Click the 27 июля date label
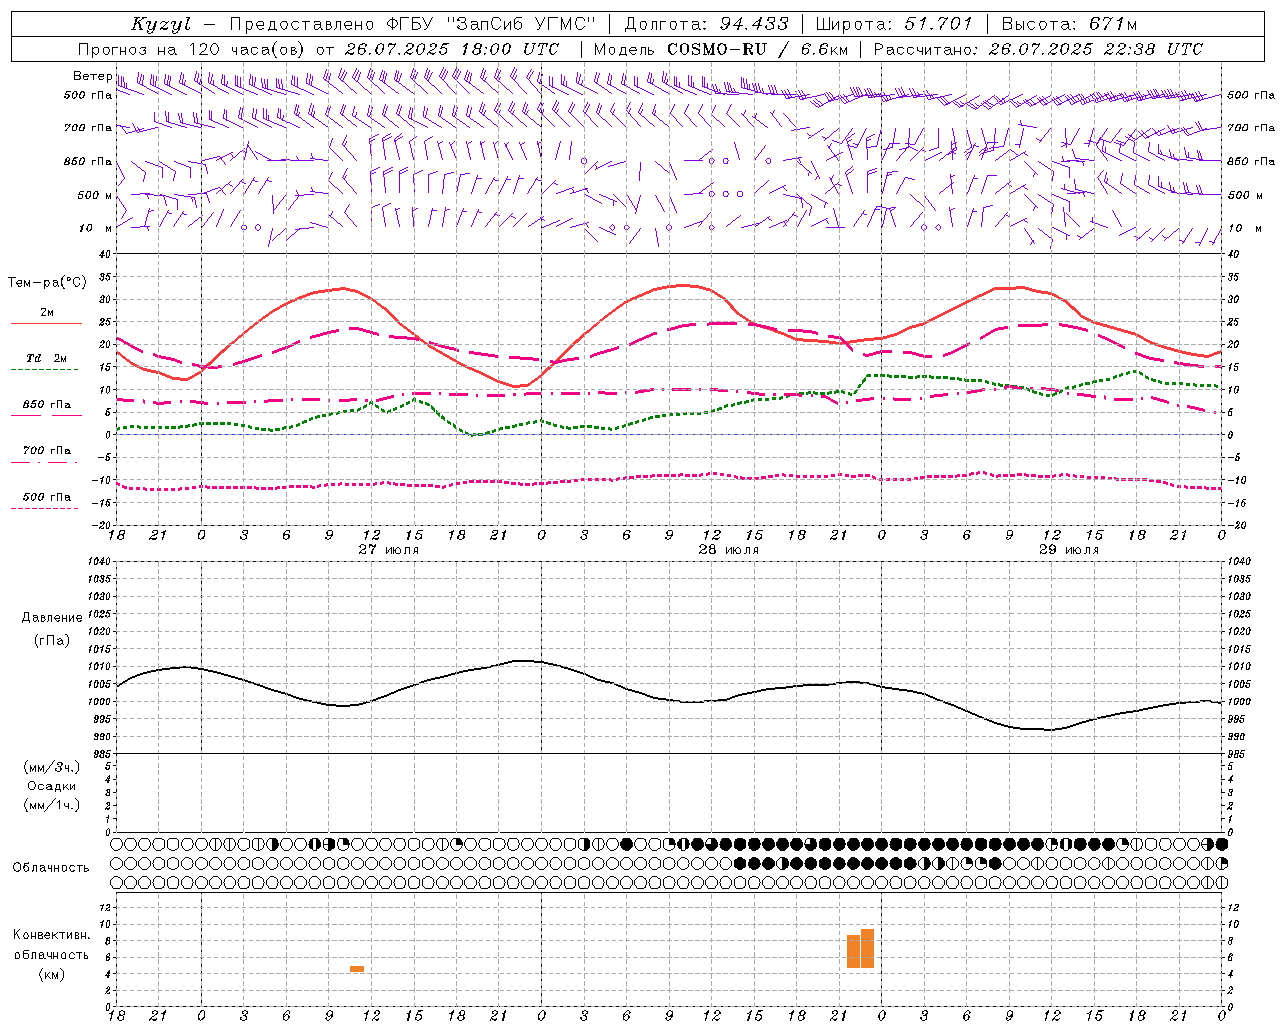1280x1024 pixels. pos(389,550)
